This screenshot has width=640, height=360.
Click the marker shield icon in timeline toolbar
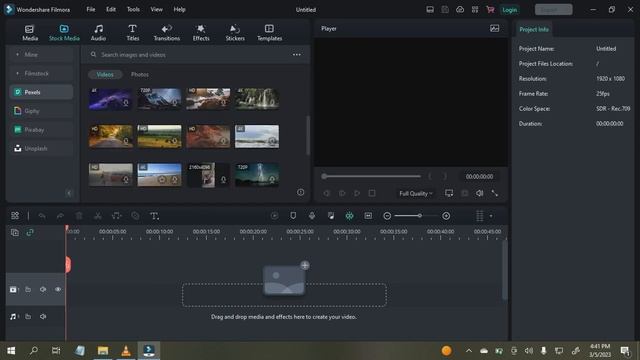tap(293, 216)
